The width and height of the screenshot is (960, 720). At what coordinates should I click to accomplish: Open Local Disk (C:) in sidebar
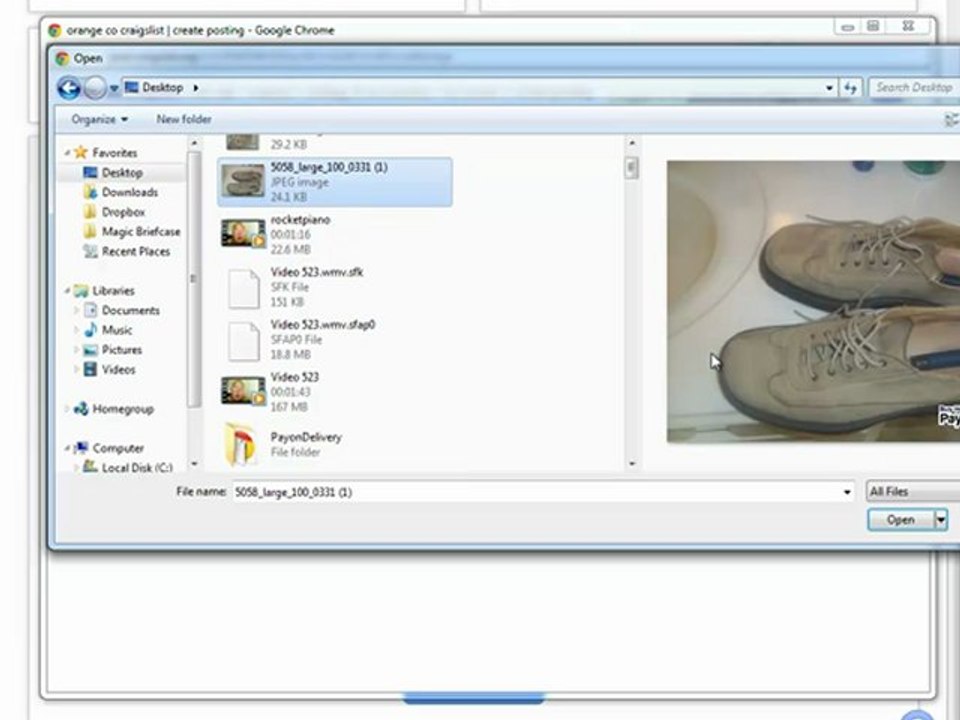[x=127, y=467]
